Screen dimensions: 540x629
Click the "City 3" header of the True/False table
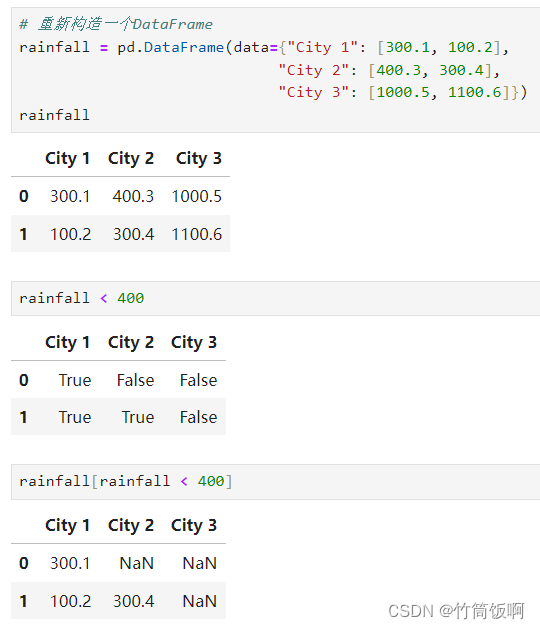coord(194,343)
